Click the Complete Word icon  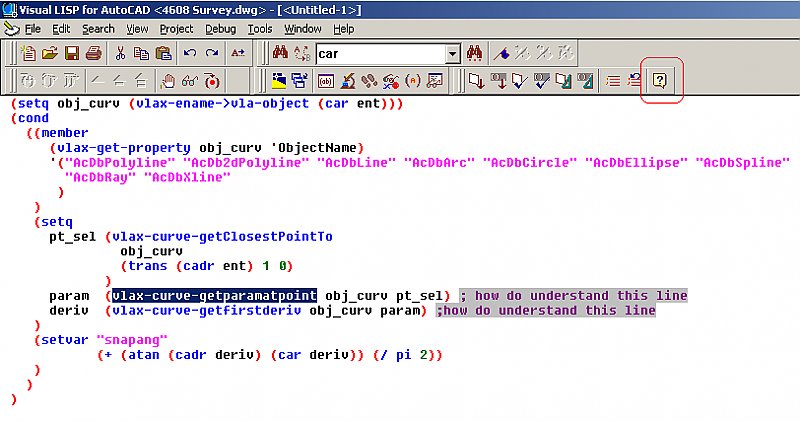coord(238,53)
